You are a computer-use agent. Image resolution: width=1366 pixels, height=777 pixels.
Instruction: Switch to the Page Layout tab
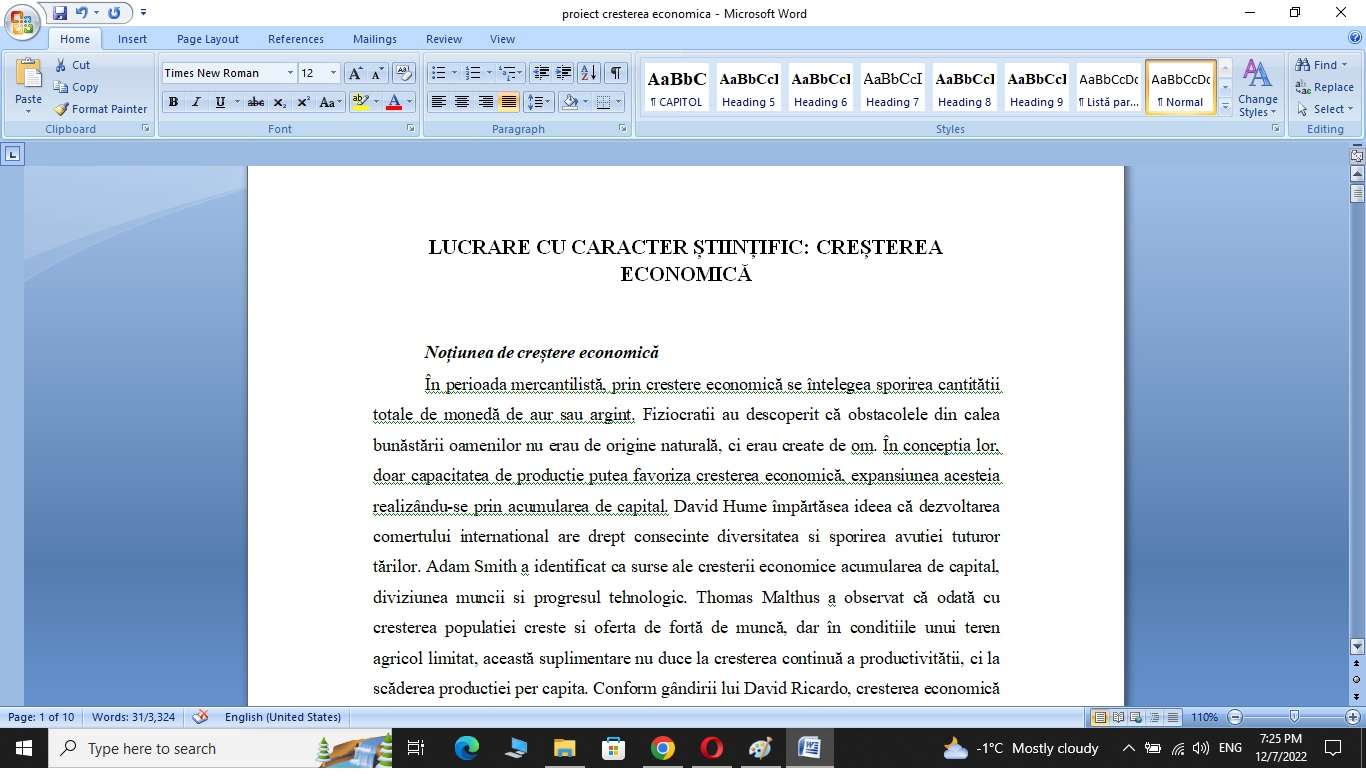click(x=207, y=39)
